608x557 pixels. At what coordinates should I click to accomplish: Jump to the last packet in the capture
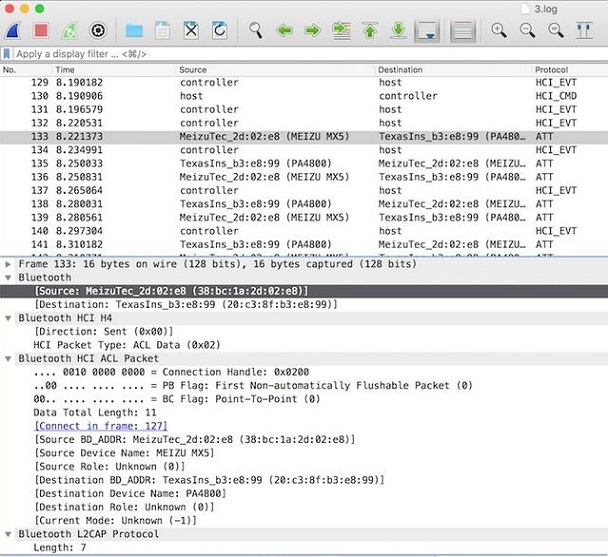tap(398, 30)
